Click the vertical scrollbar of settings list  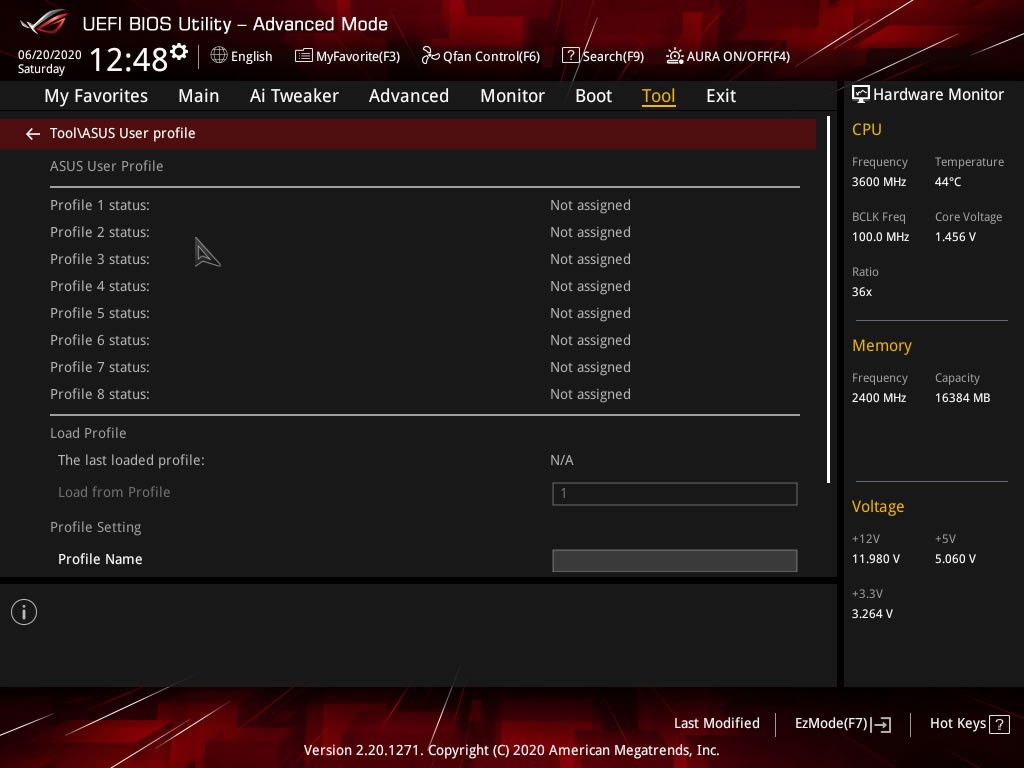[x=829, y=300]
